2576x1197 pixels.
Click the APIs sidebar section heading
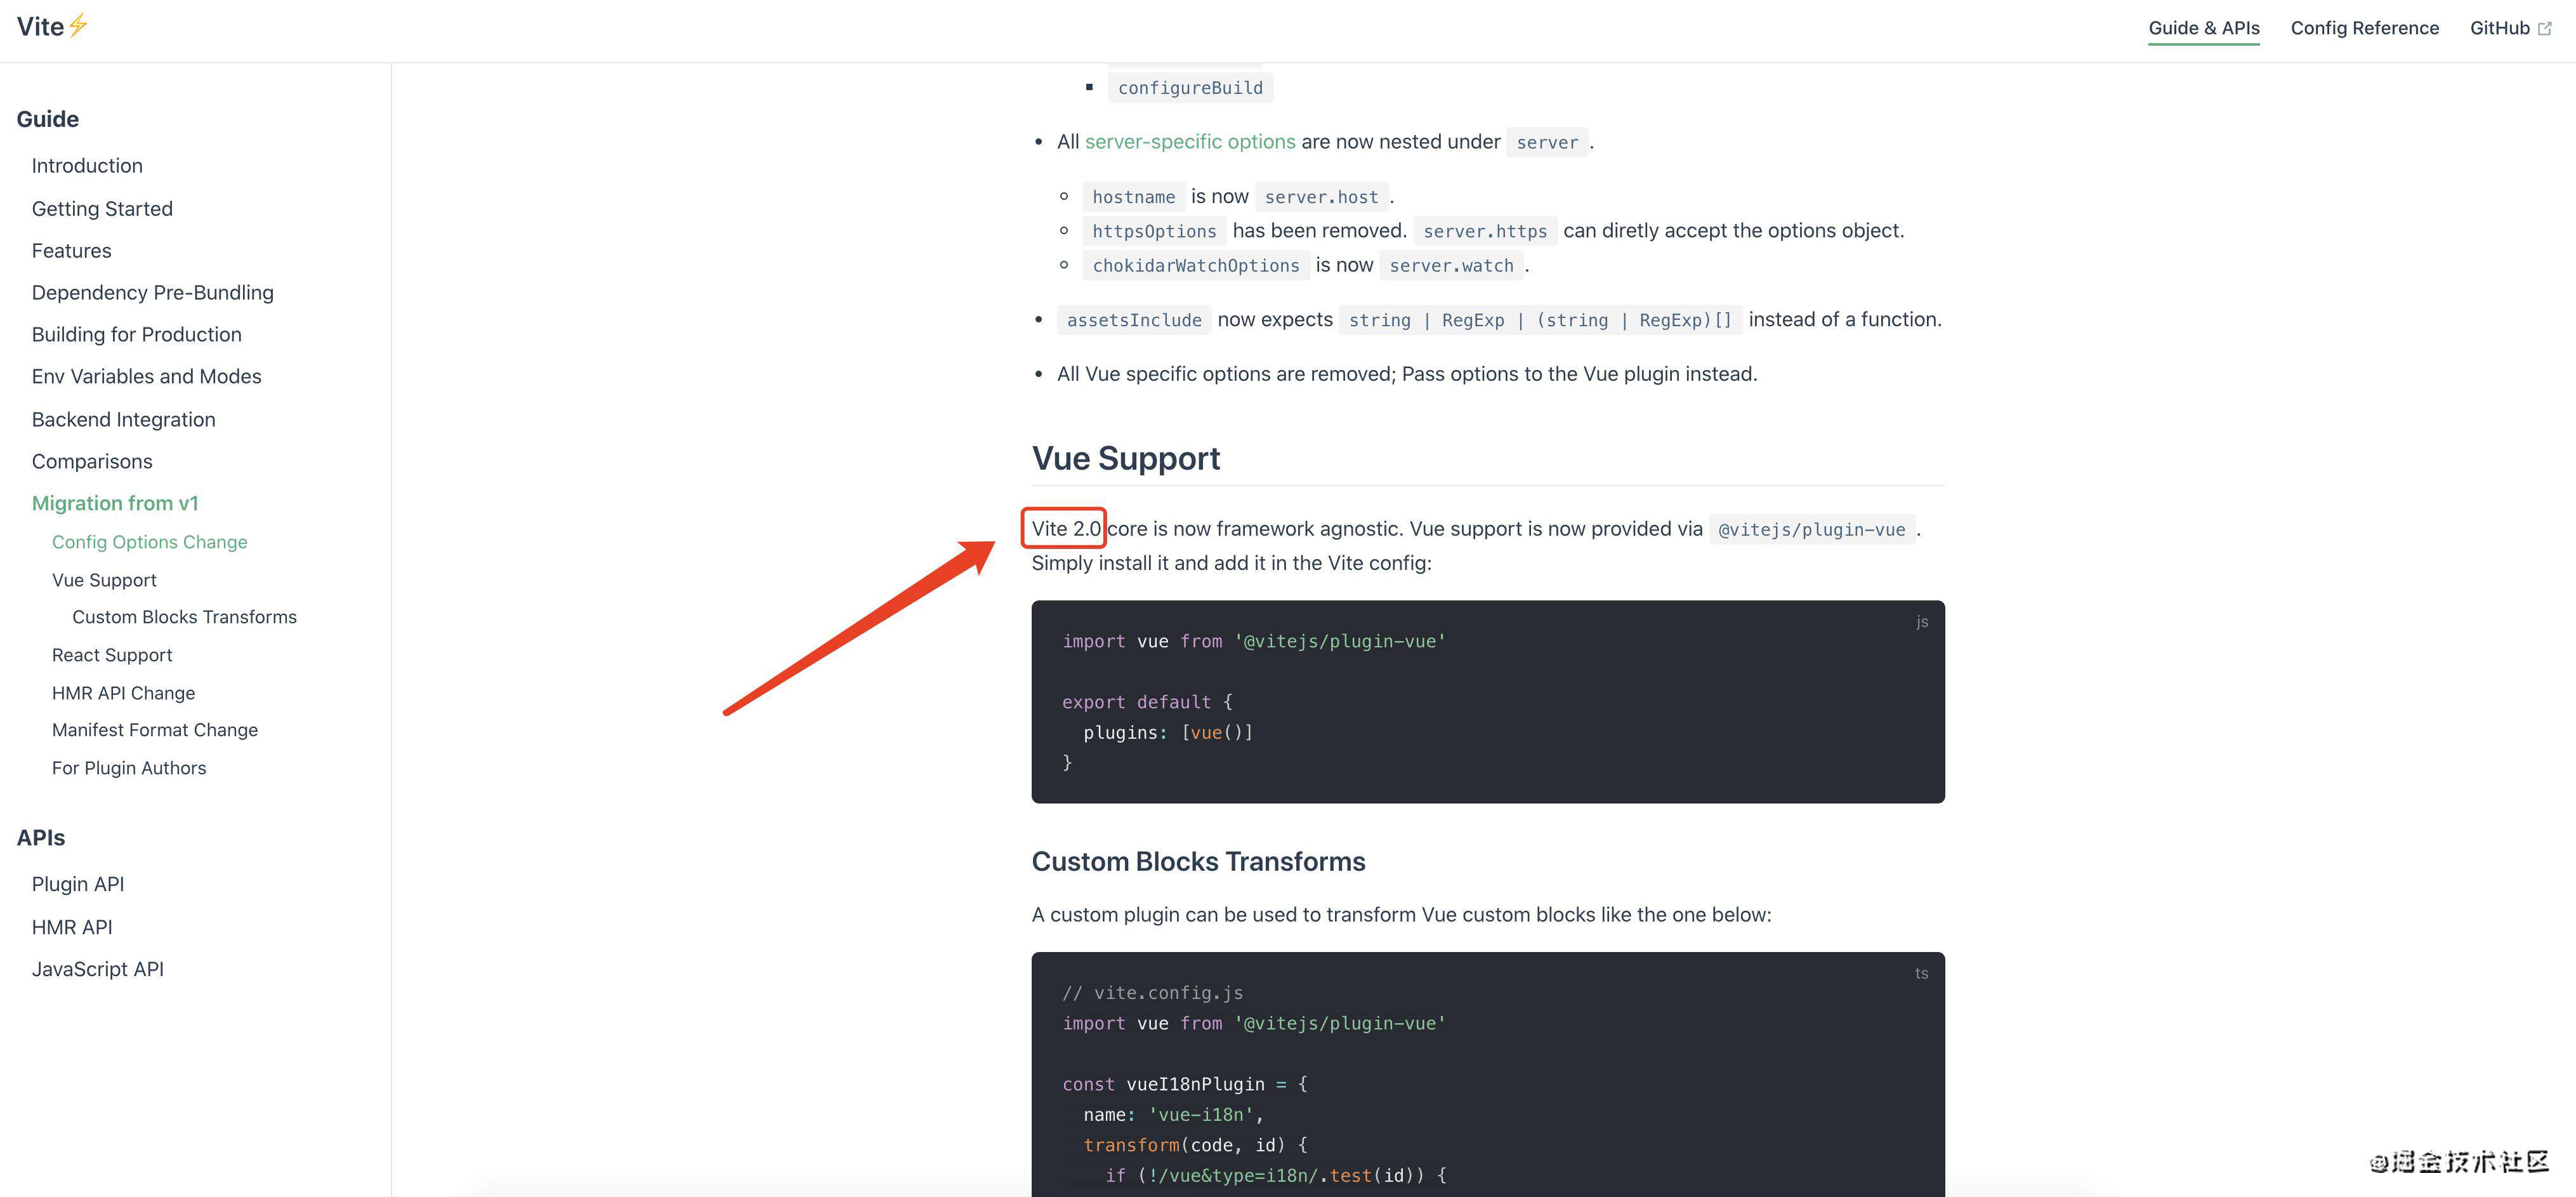(40, 838)
